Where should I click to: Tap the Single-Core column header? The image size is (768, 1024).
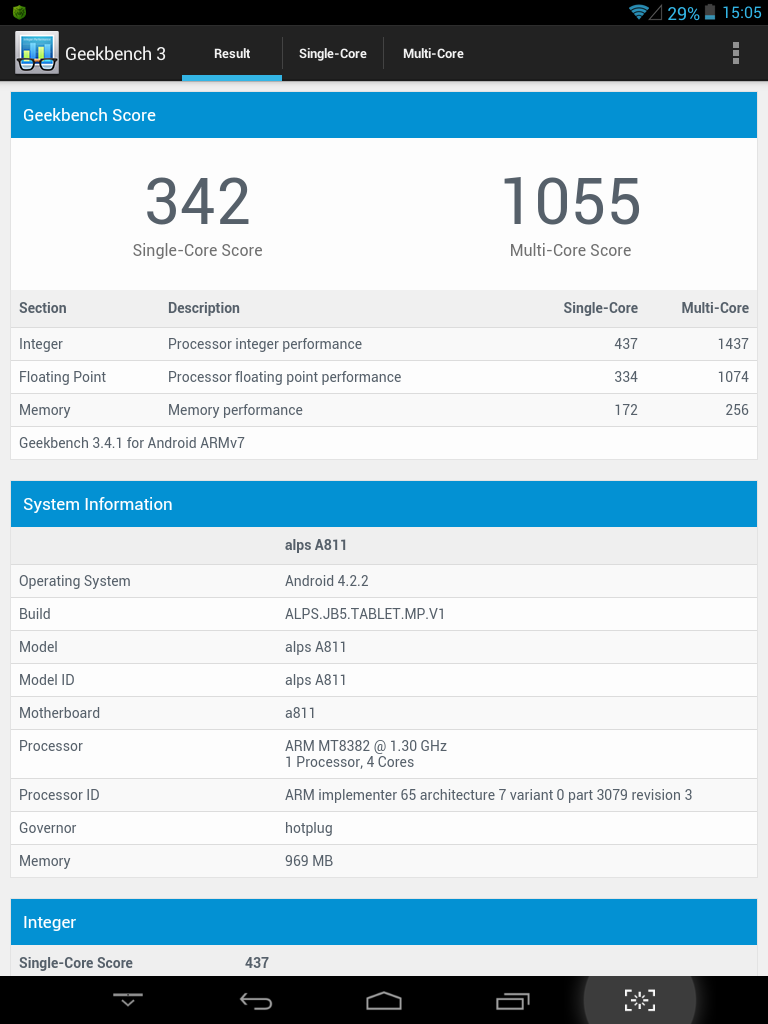point(600,308)
